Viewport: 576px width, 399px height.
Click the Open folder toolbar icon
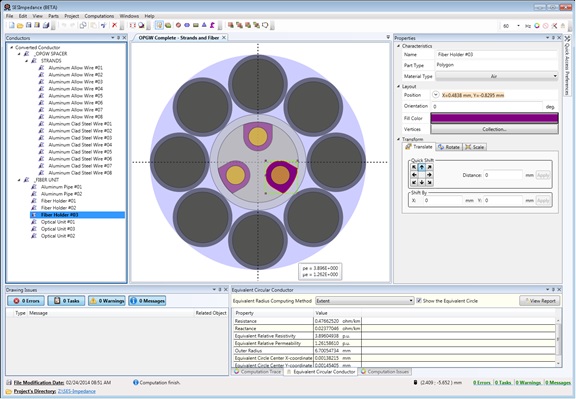[20, 25]
